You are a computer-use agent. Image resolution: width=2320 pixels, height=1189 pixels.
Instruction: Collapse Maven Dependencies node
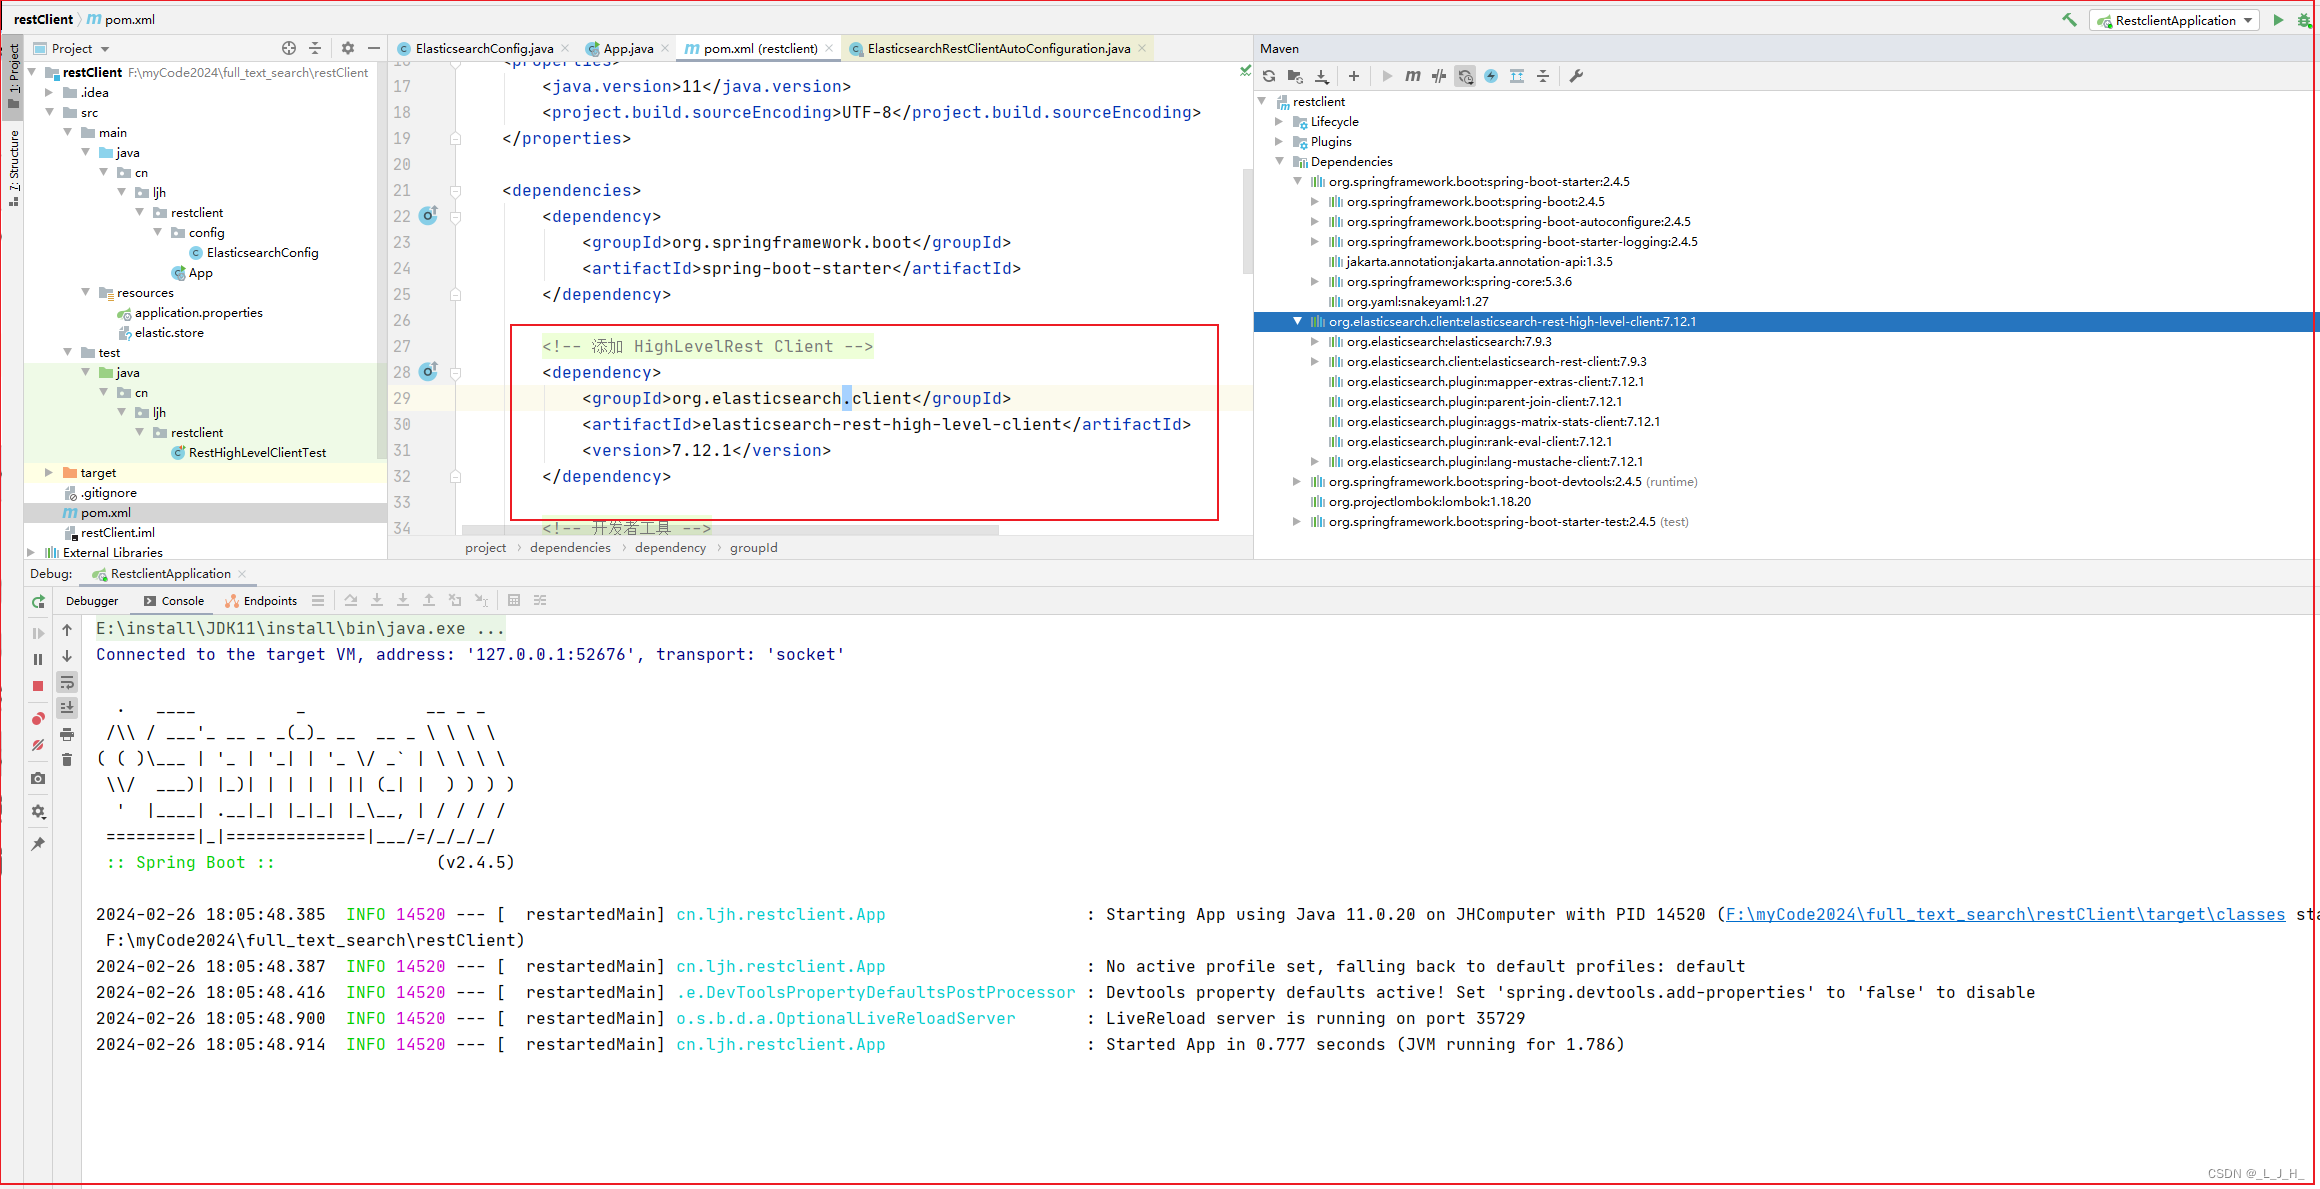(x=1279, y=162)
